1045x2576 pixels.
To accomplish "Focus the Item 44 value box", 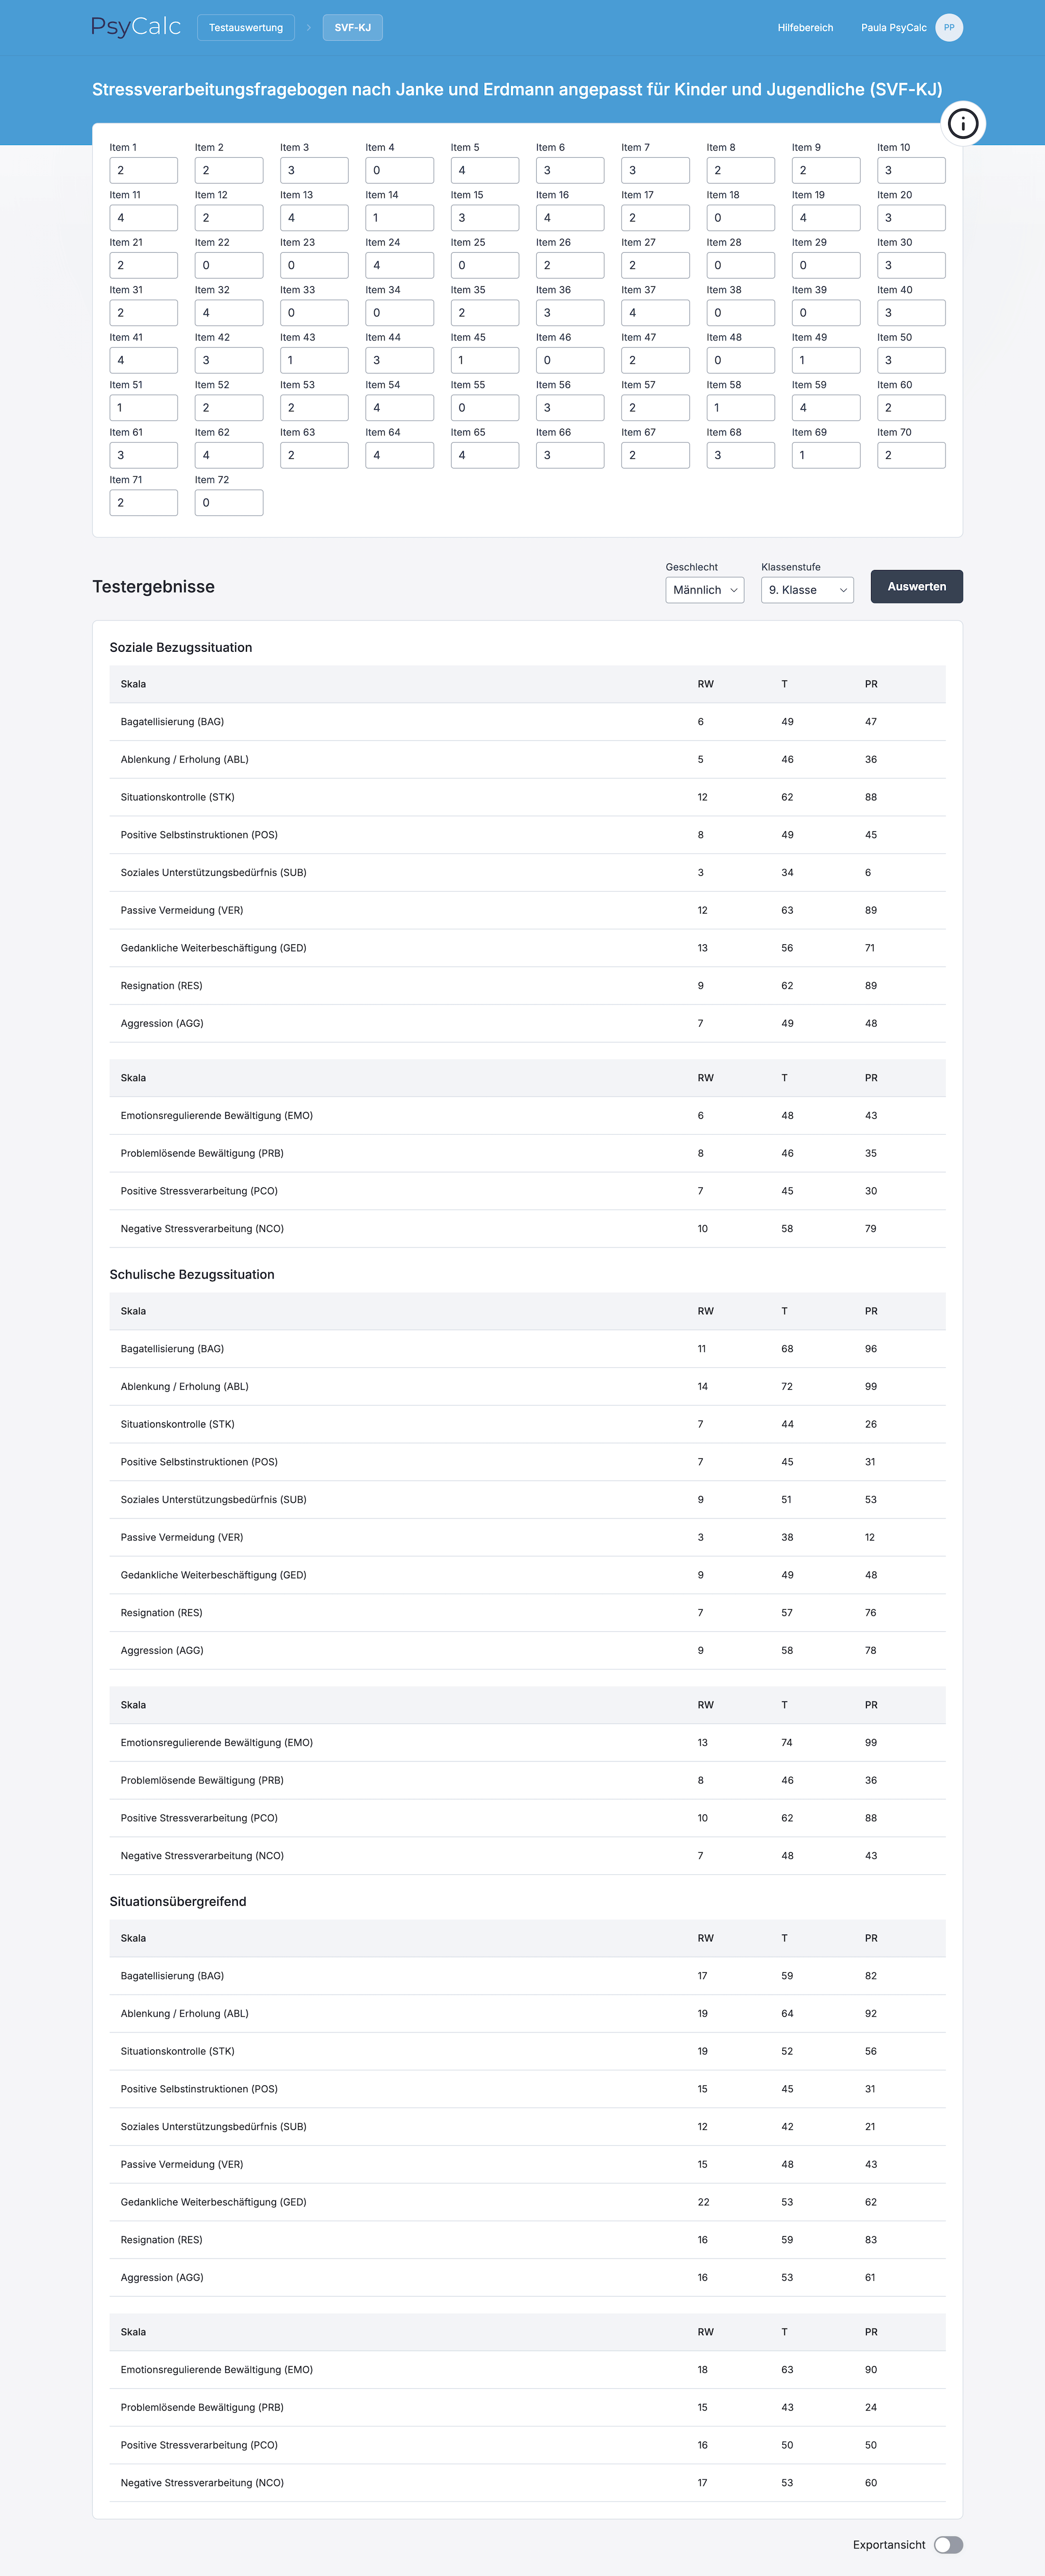I will 399,360.
